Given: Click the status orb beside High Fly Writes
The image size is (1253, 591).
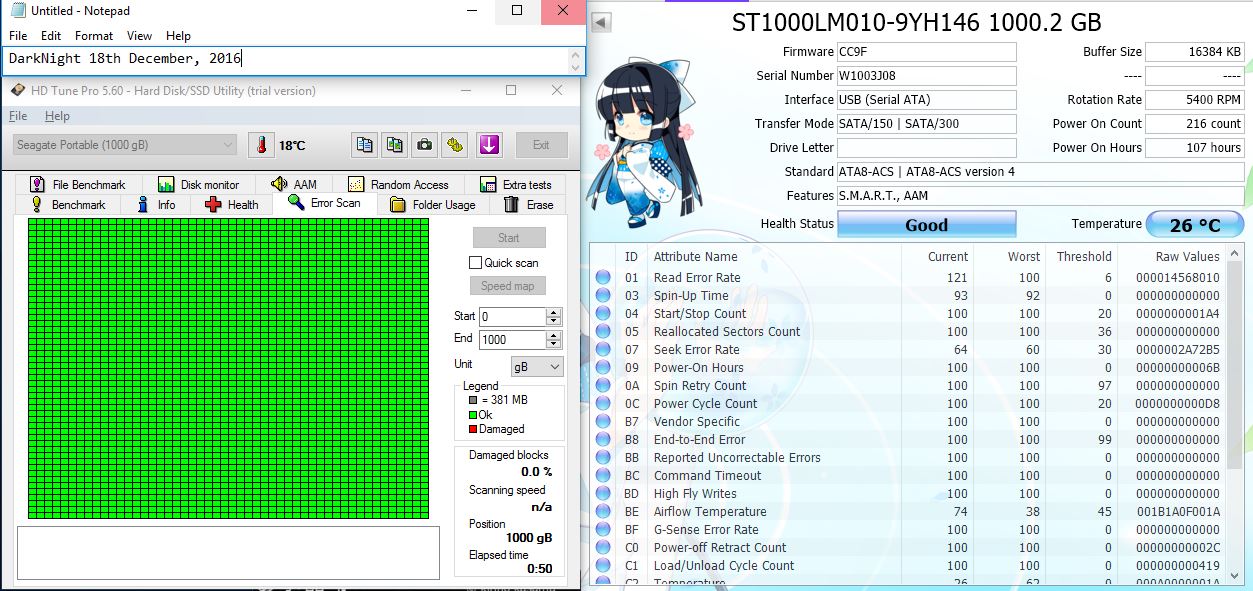Looking at the screenshot, I should [x=603, y=494].
